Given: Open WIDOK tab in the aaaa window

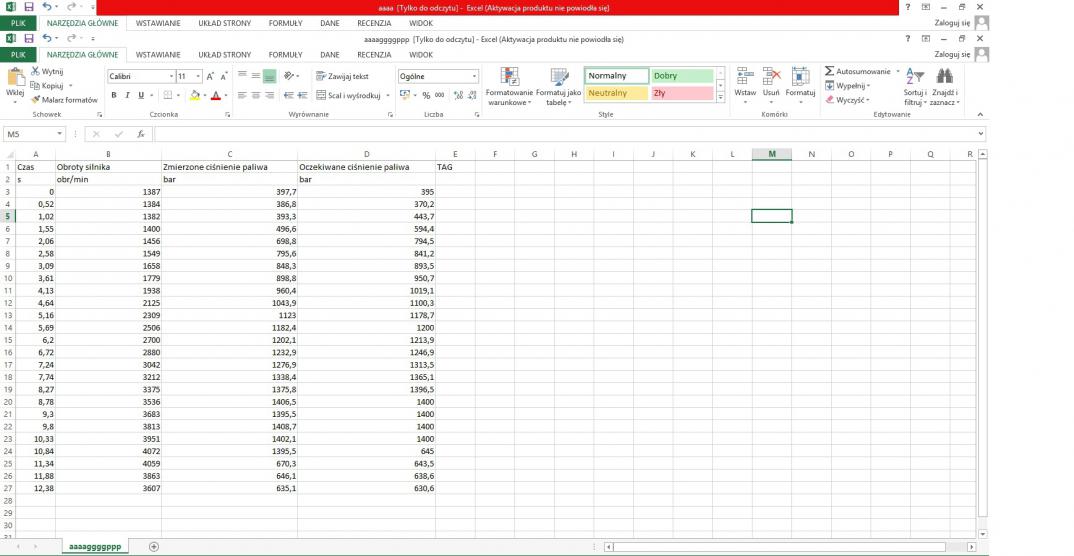Looking at the screenshot, I should [421, 23].
